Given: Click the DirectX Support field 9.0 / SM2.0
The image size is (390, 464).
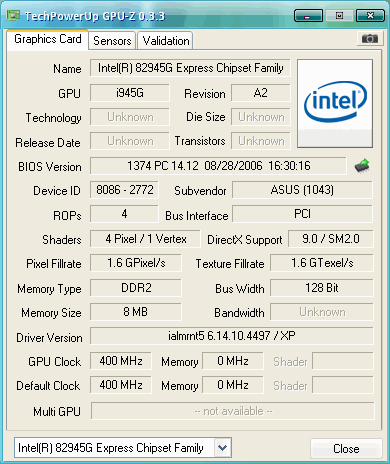Looking at the screenshot, I should [x=331, y=239].
